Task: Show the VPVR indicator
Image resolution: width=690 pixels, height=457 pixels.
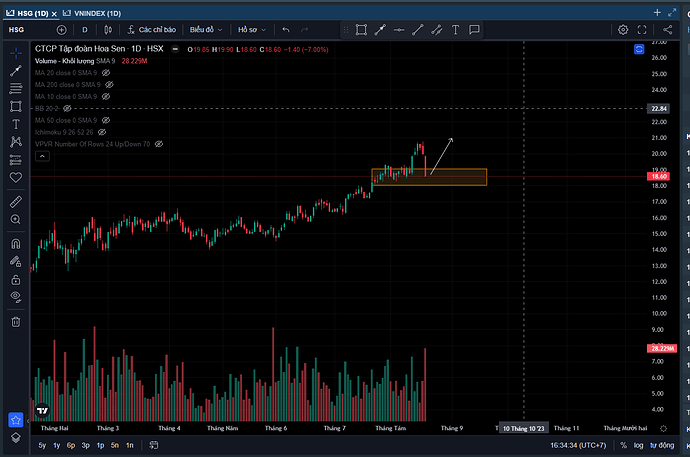Action: [159, 144]
